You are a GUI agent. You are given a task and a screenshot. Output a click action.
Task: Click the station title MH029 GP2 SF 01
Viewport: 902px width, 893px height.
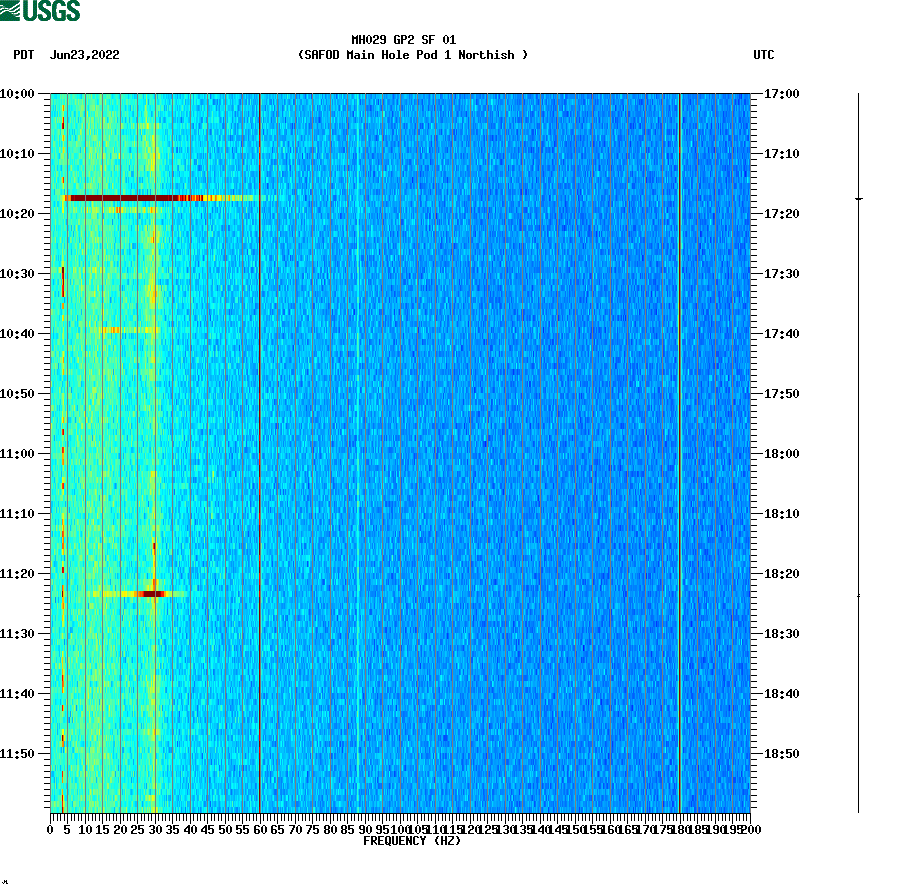(403, 42)
